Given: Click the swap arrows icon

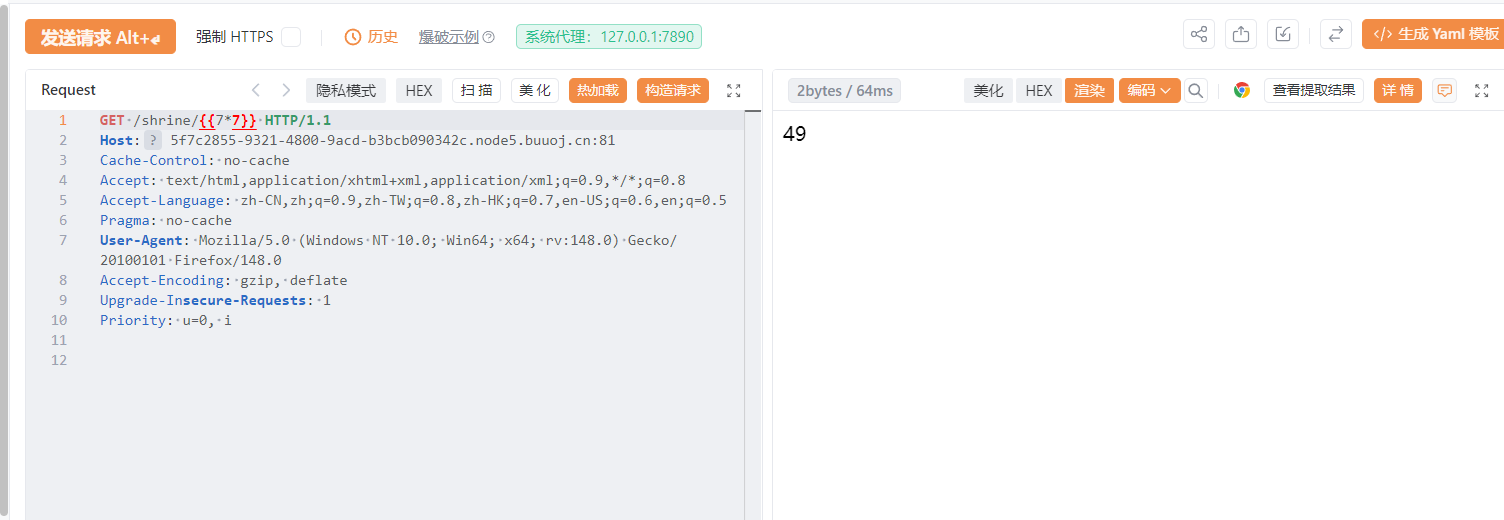Looking at the screenshot, I should point(1335,34).
